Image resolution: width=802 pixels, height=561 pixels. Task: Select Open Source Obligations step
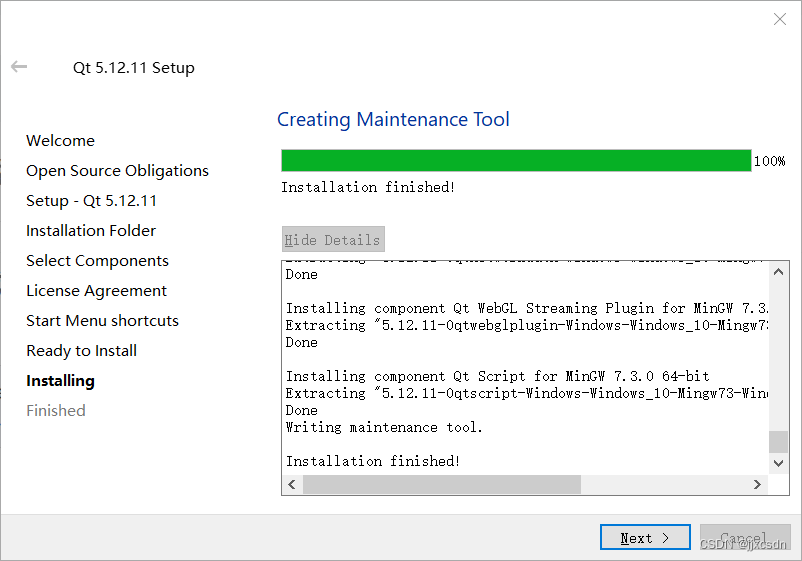coord(118,171)
